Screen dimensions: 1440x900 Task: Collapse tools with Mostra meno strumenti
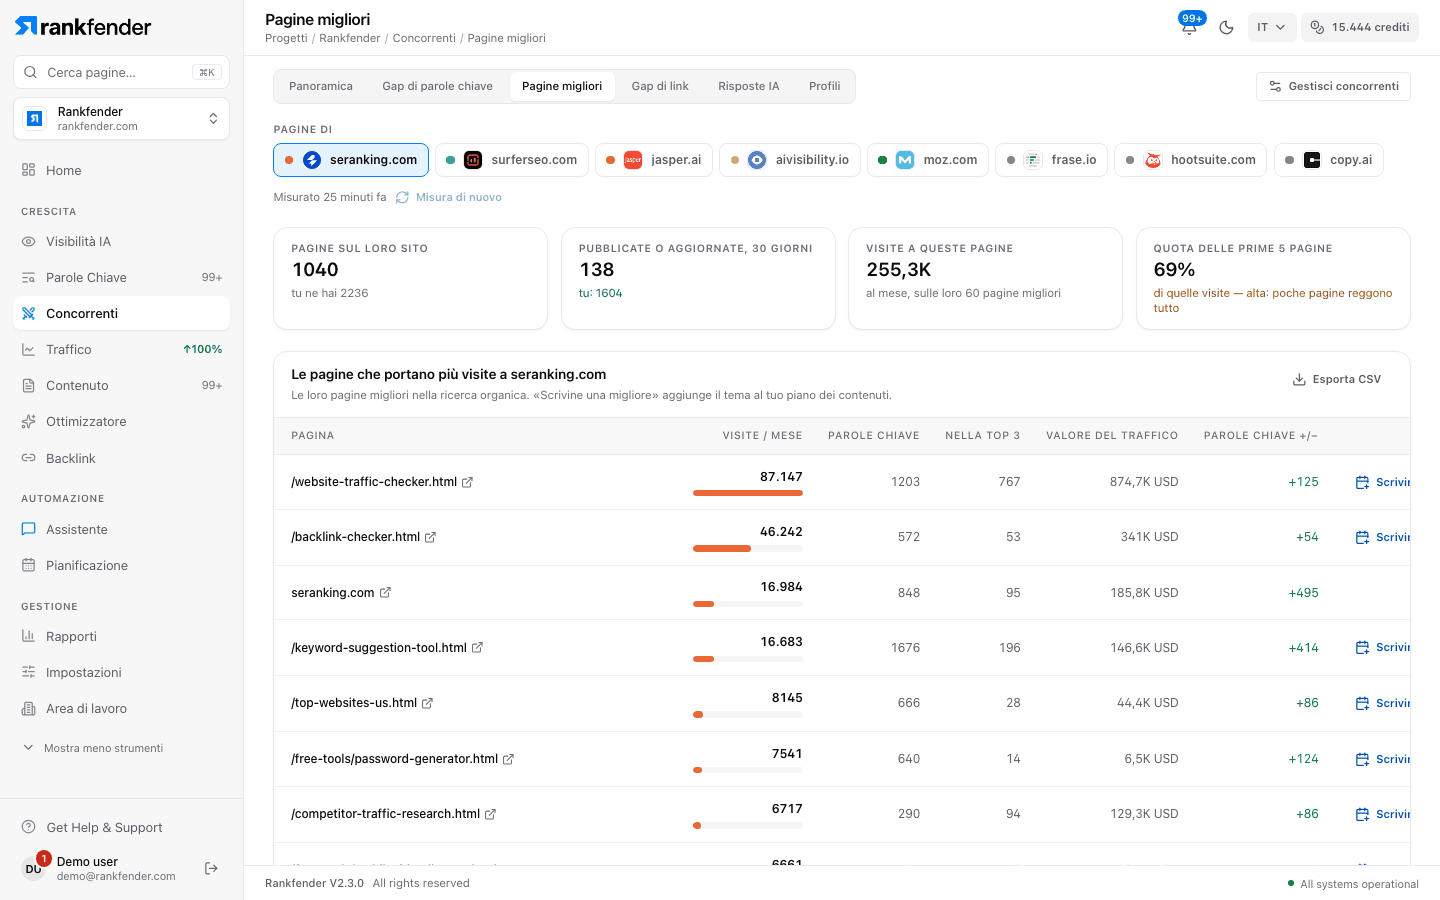(x=93, y=748)
